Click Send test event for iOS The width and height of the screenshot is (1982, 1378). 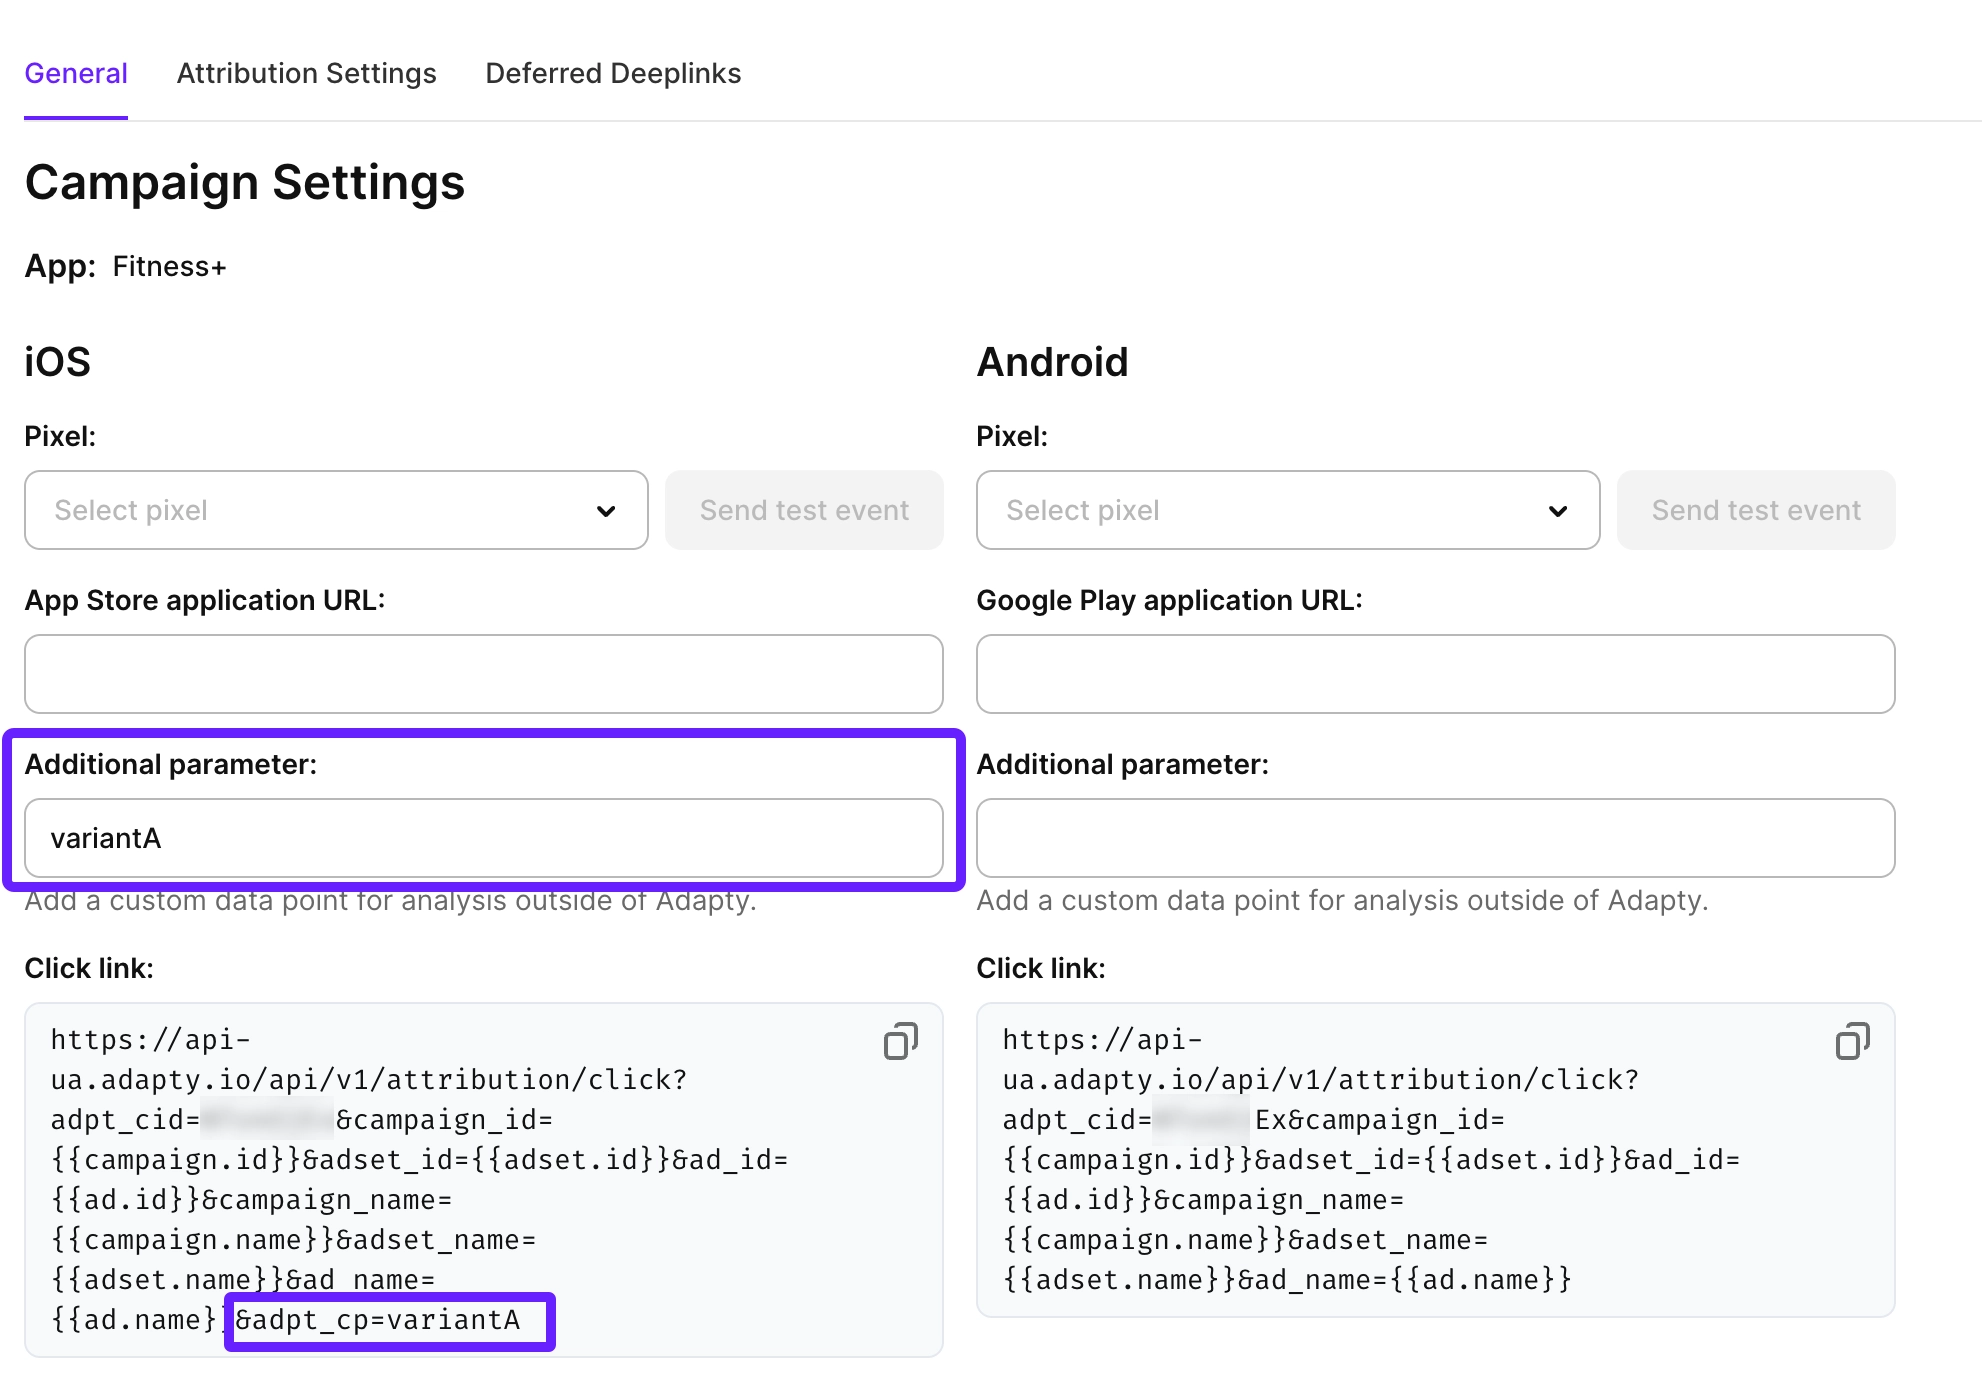[803, 510]
